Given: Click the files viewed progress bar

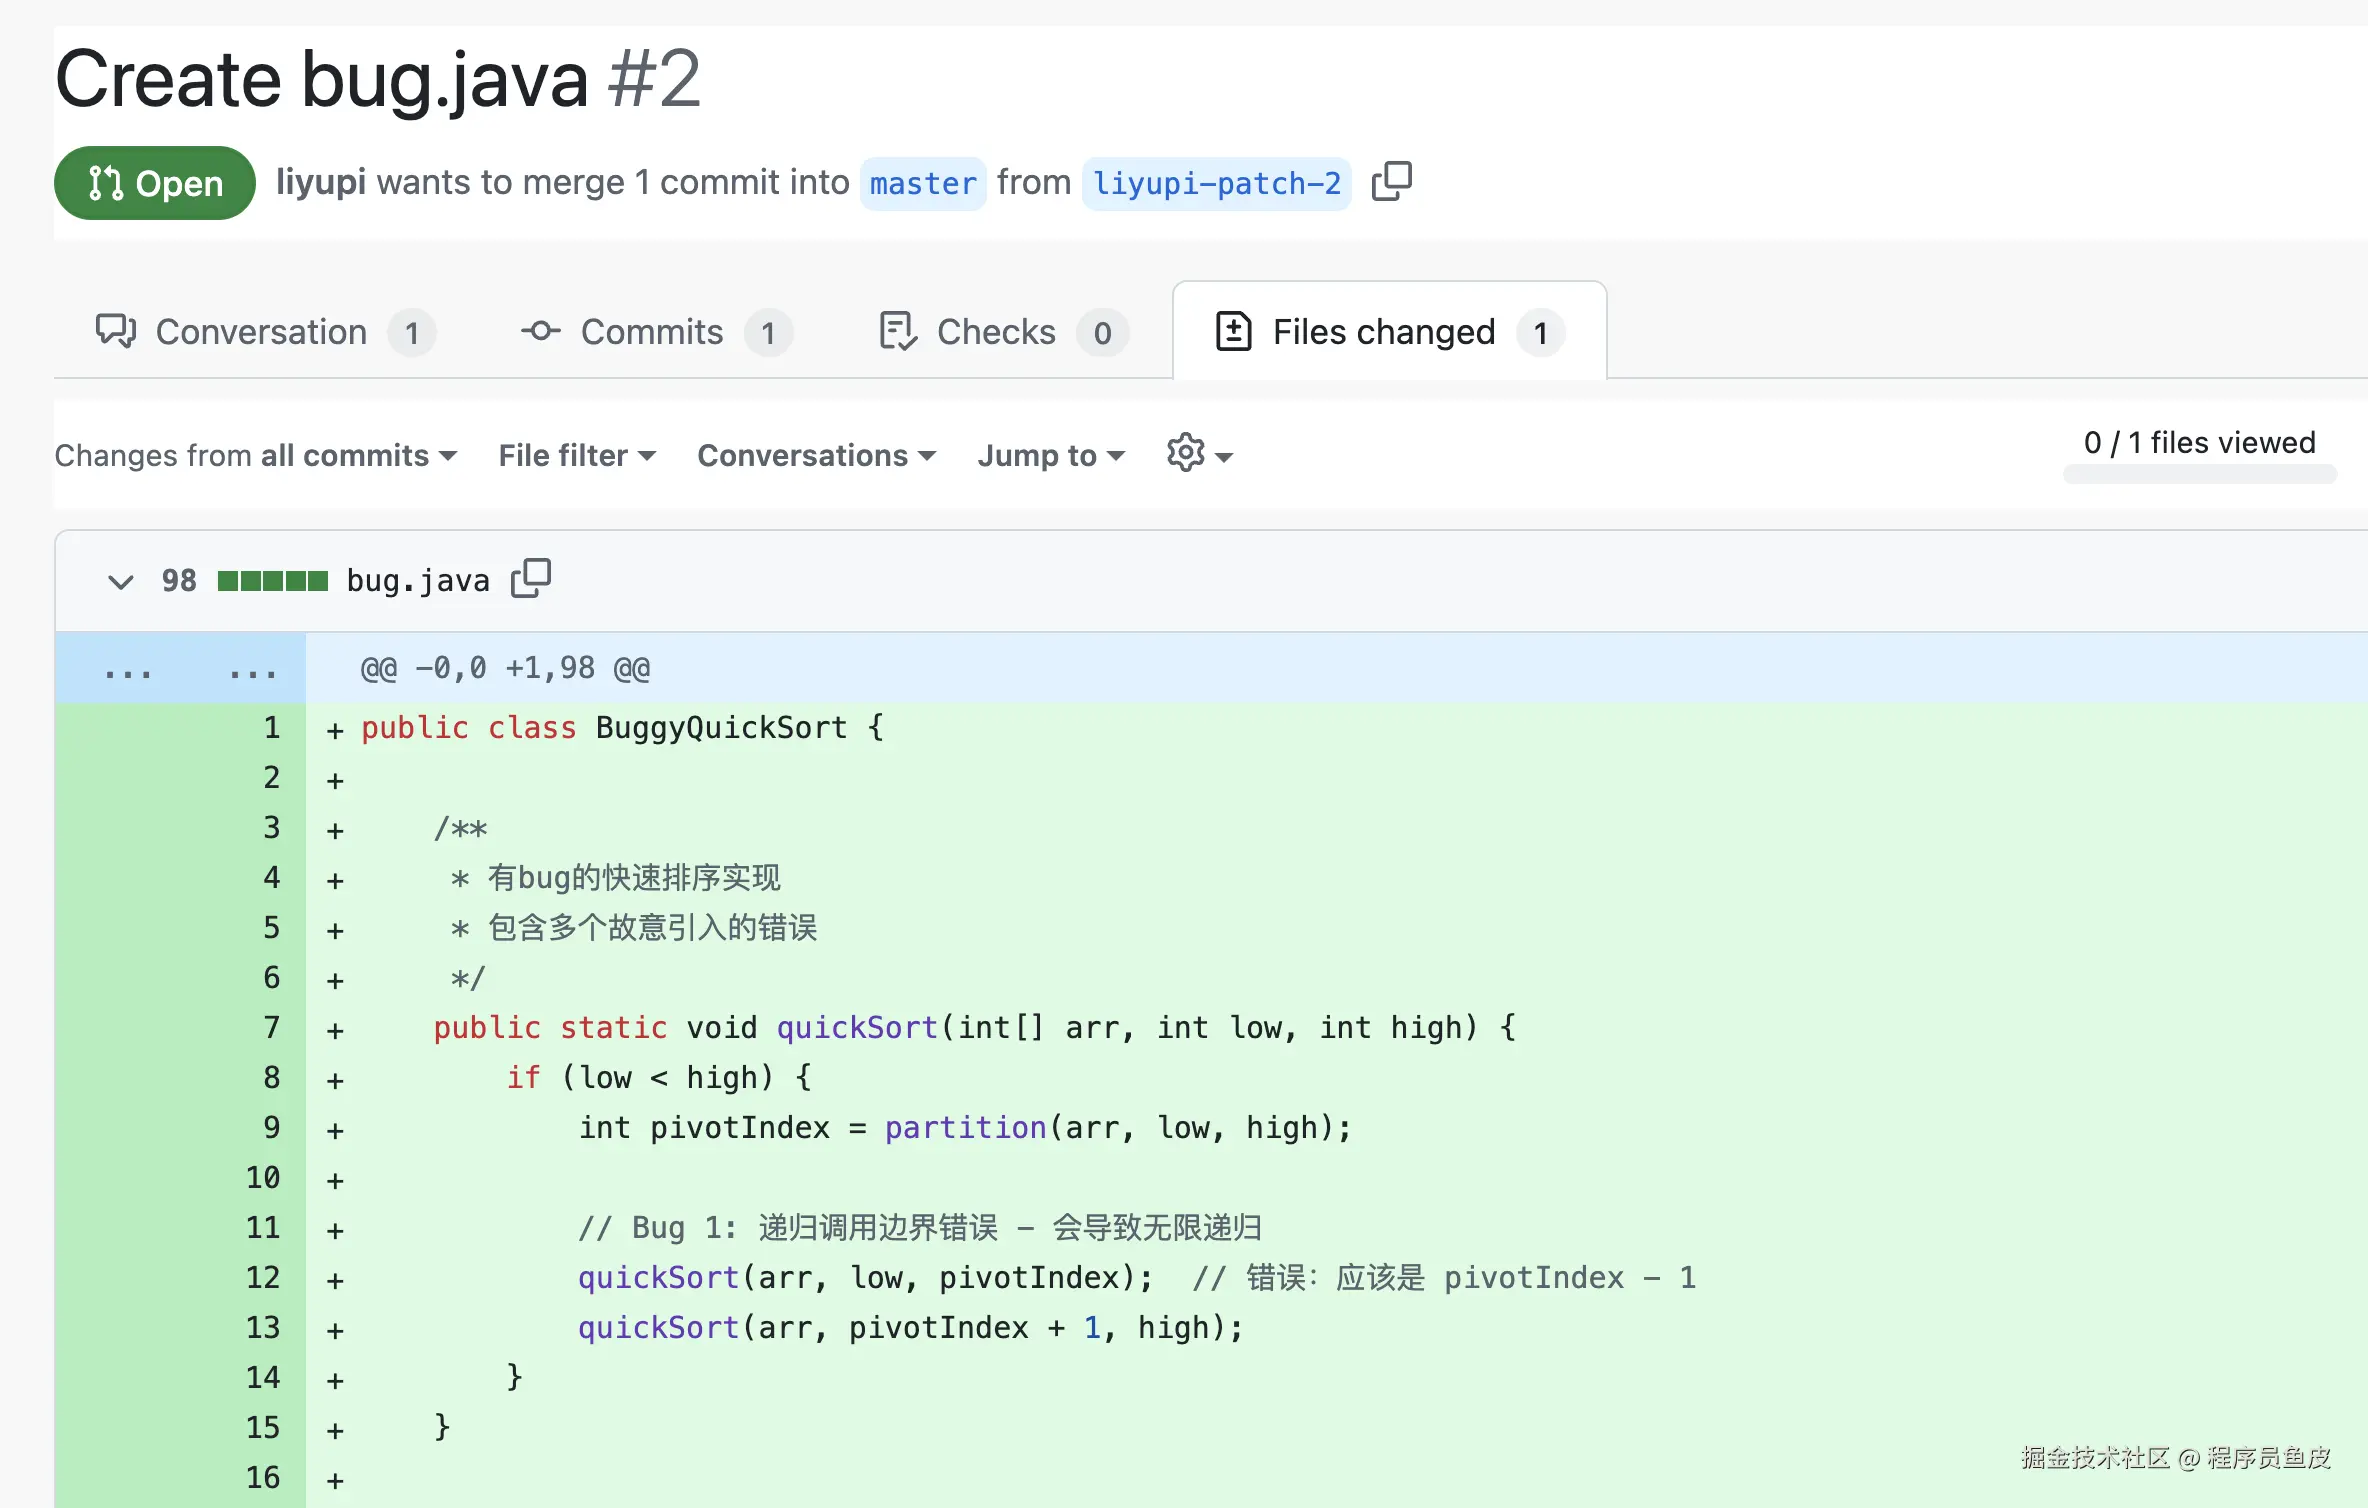Looking at the screenshot, I should tap(2199, 475).
